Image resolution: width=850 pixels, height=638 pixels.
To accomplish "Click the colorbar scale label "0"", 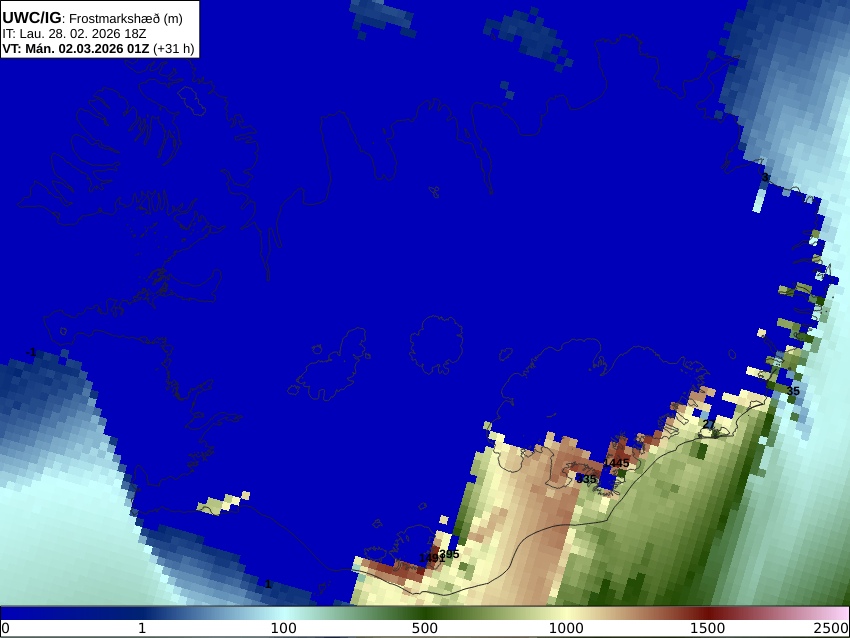I will (x=5, y=629).
